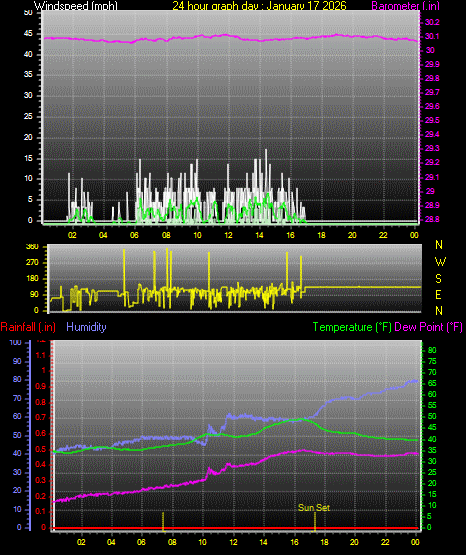Click the 55 temperature axis value
Image resolution: width=466 pixels, height=555 pixels.
(x=432, y=405)
